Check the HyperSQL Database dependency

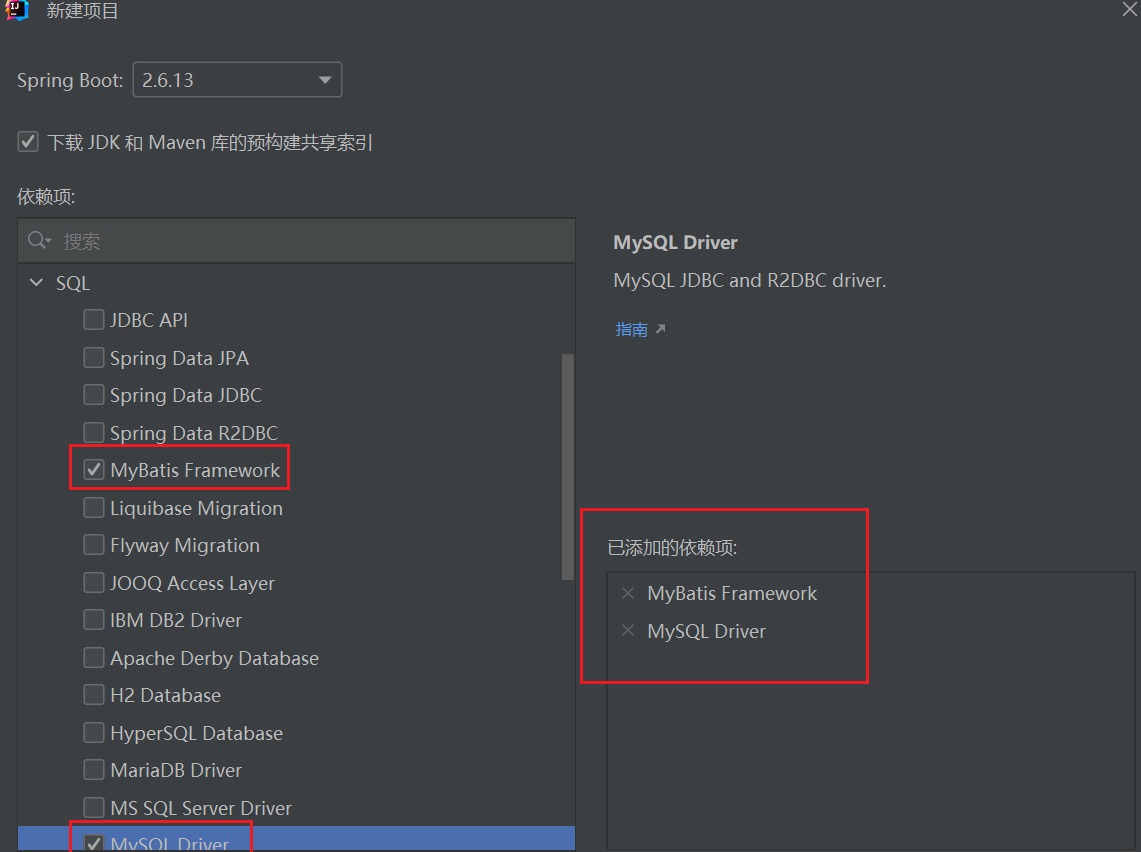coord(94,732)
